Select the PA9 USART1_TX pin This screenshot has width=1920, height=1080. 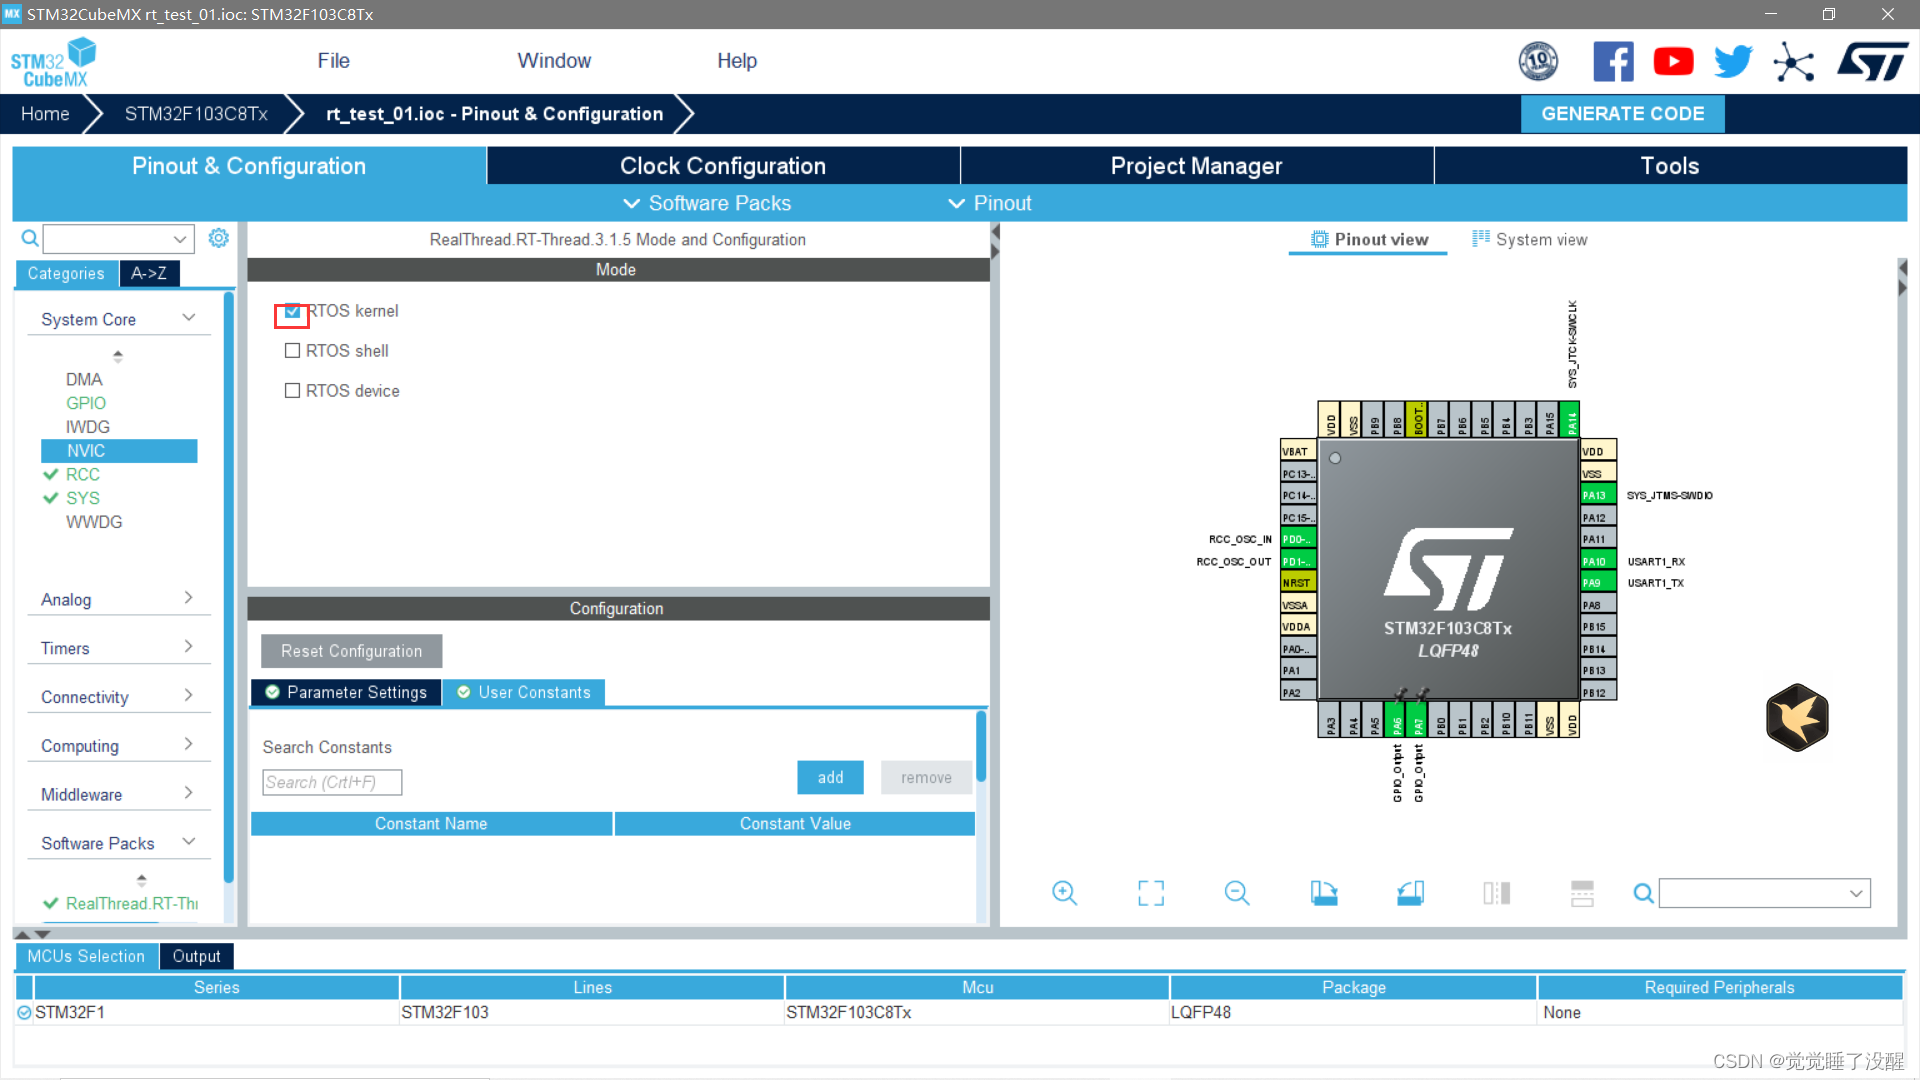pos(1598,583)
